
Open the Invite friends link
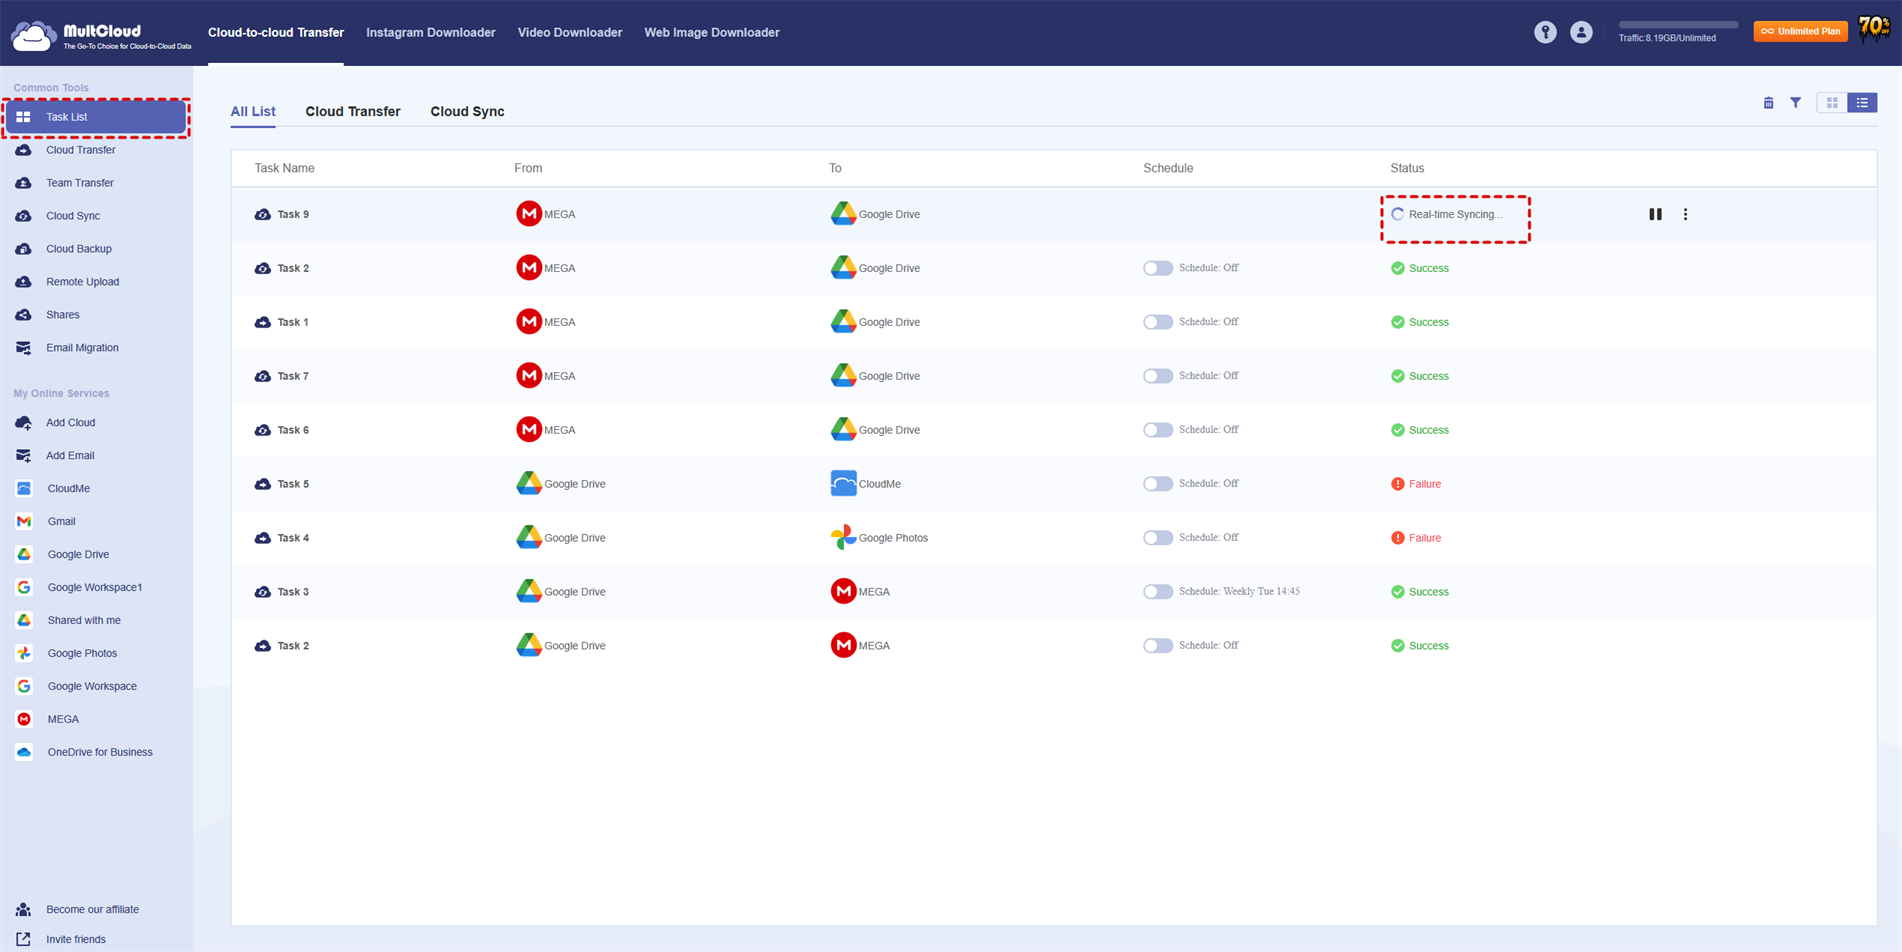click(75, 939)
